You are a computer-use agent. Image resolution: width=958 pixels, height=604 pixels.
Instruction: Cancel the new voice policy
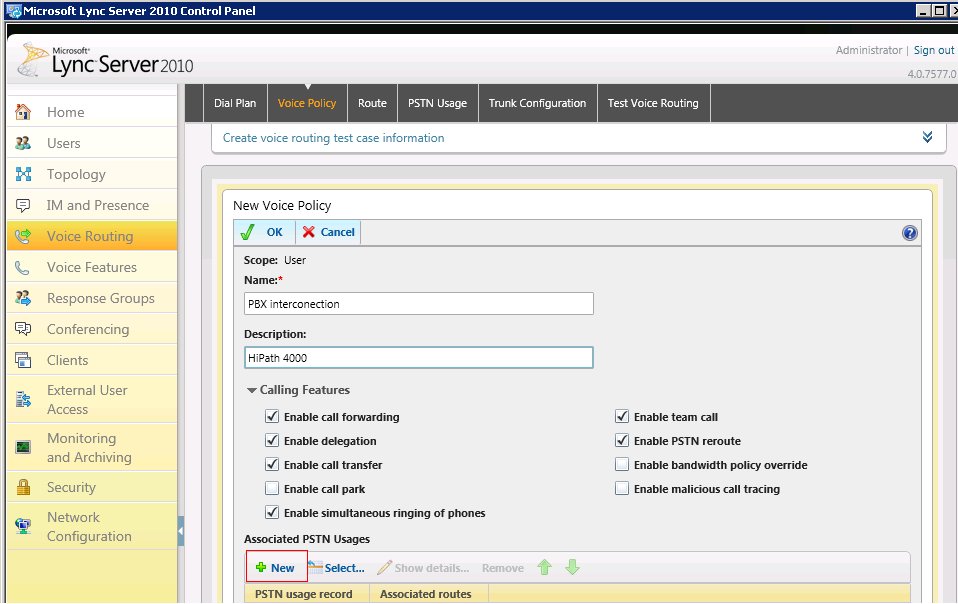[329, 232]
